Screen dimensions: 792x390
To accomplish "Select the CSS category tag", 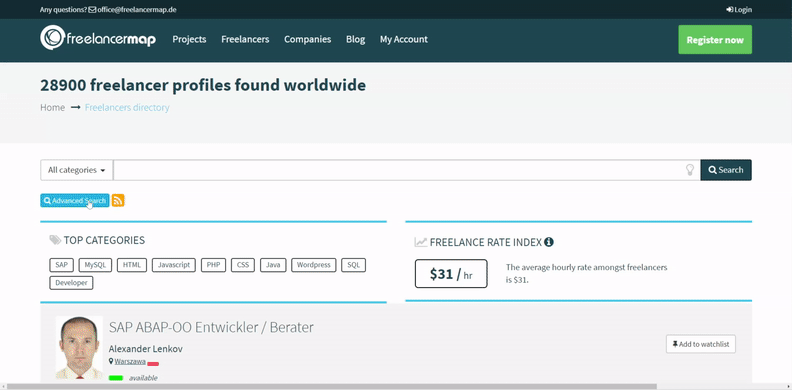I will [x=243, y=265].
